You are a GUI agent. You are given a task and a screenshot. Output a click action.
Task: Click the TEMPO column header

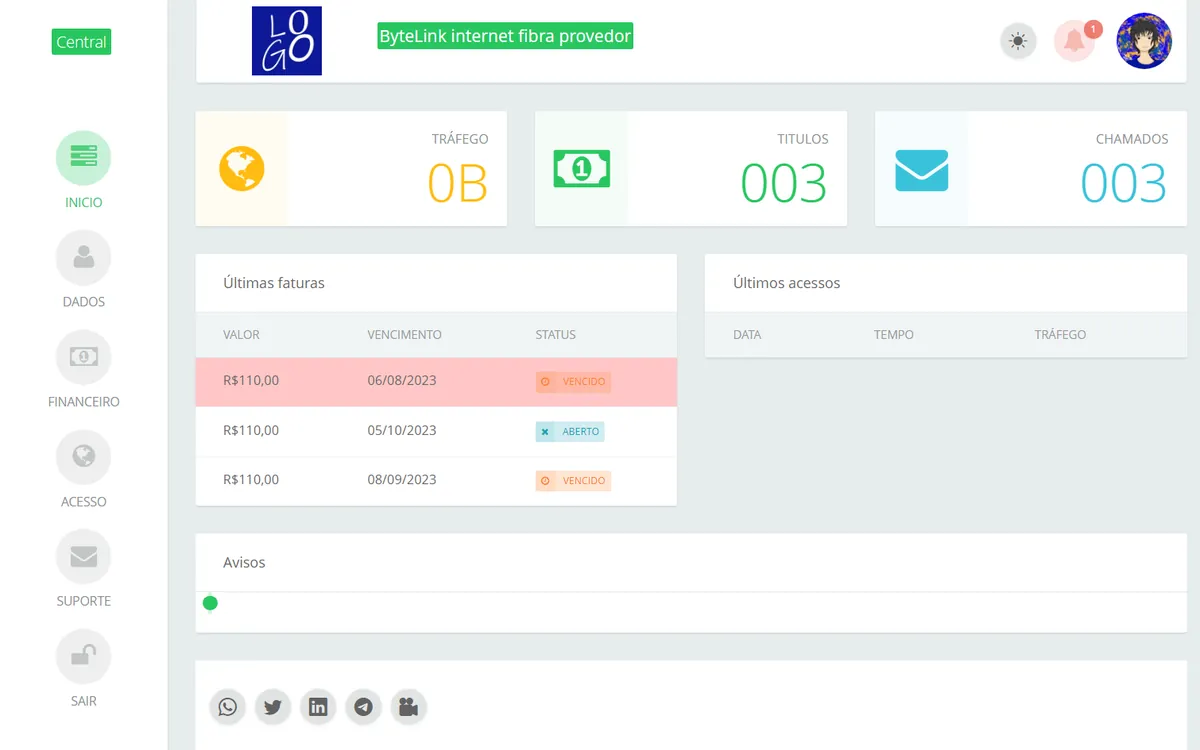894,335
